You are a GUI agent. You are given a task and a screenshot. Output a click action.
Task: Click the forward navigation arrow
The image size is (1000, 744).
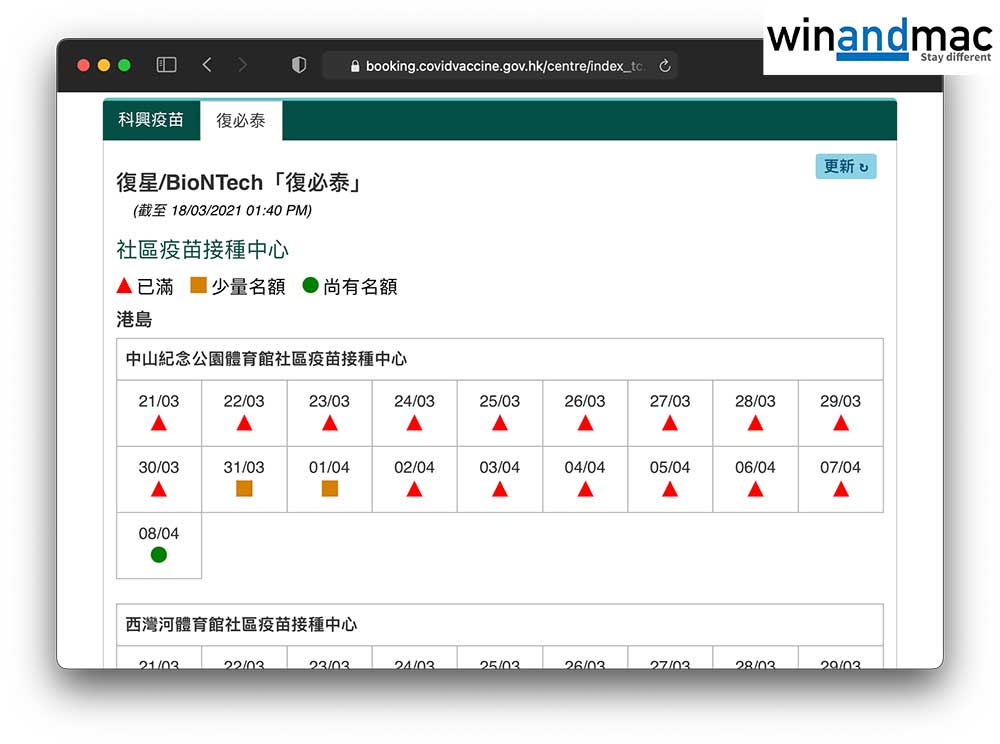pos(242,65)
